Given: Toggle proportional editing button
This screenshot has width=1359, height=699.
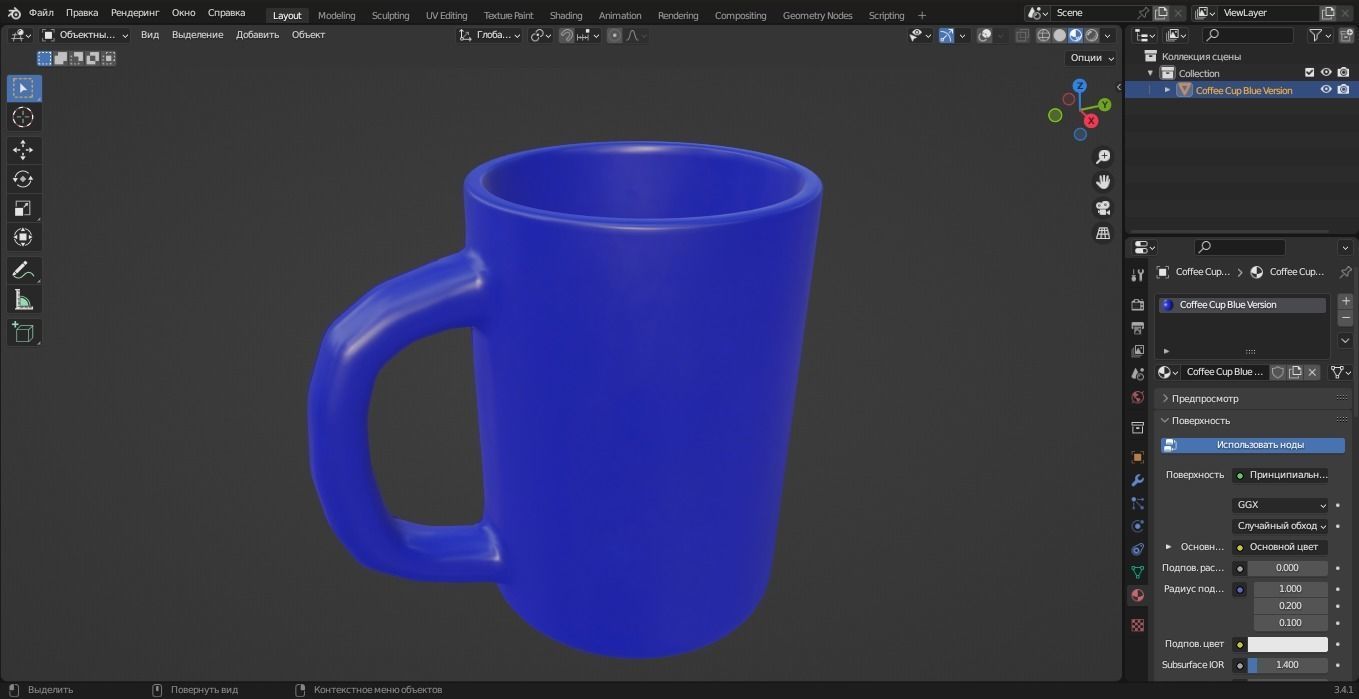Looking at the screenshot, I should coord(614,35).
